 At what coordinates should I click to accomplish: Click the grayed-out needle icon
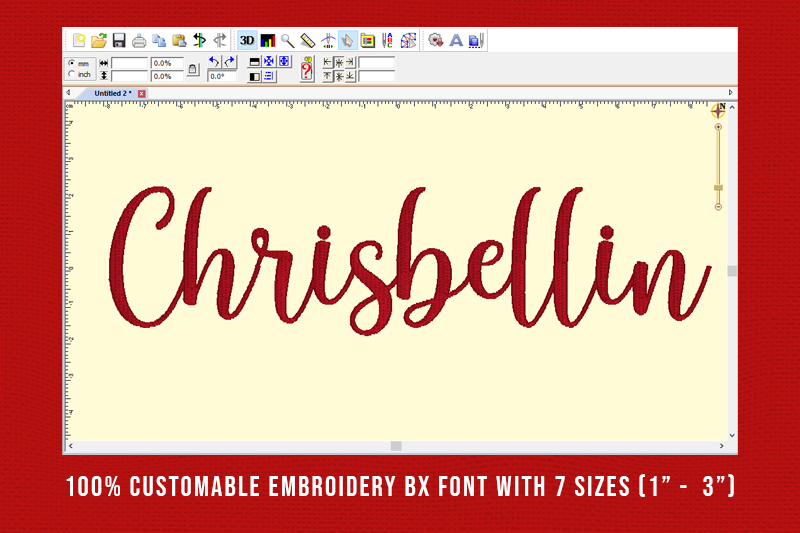(220, 40)
